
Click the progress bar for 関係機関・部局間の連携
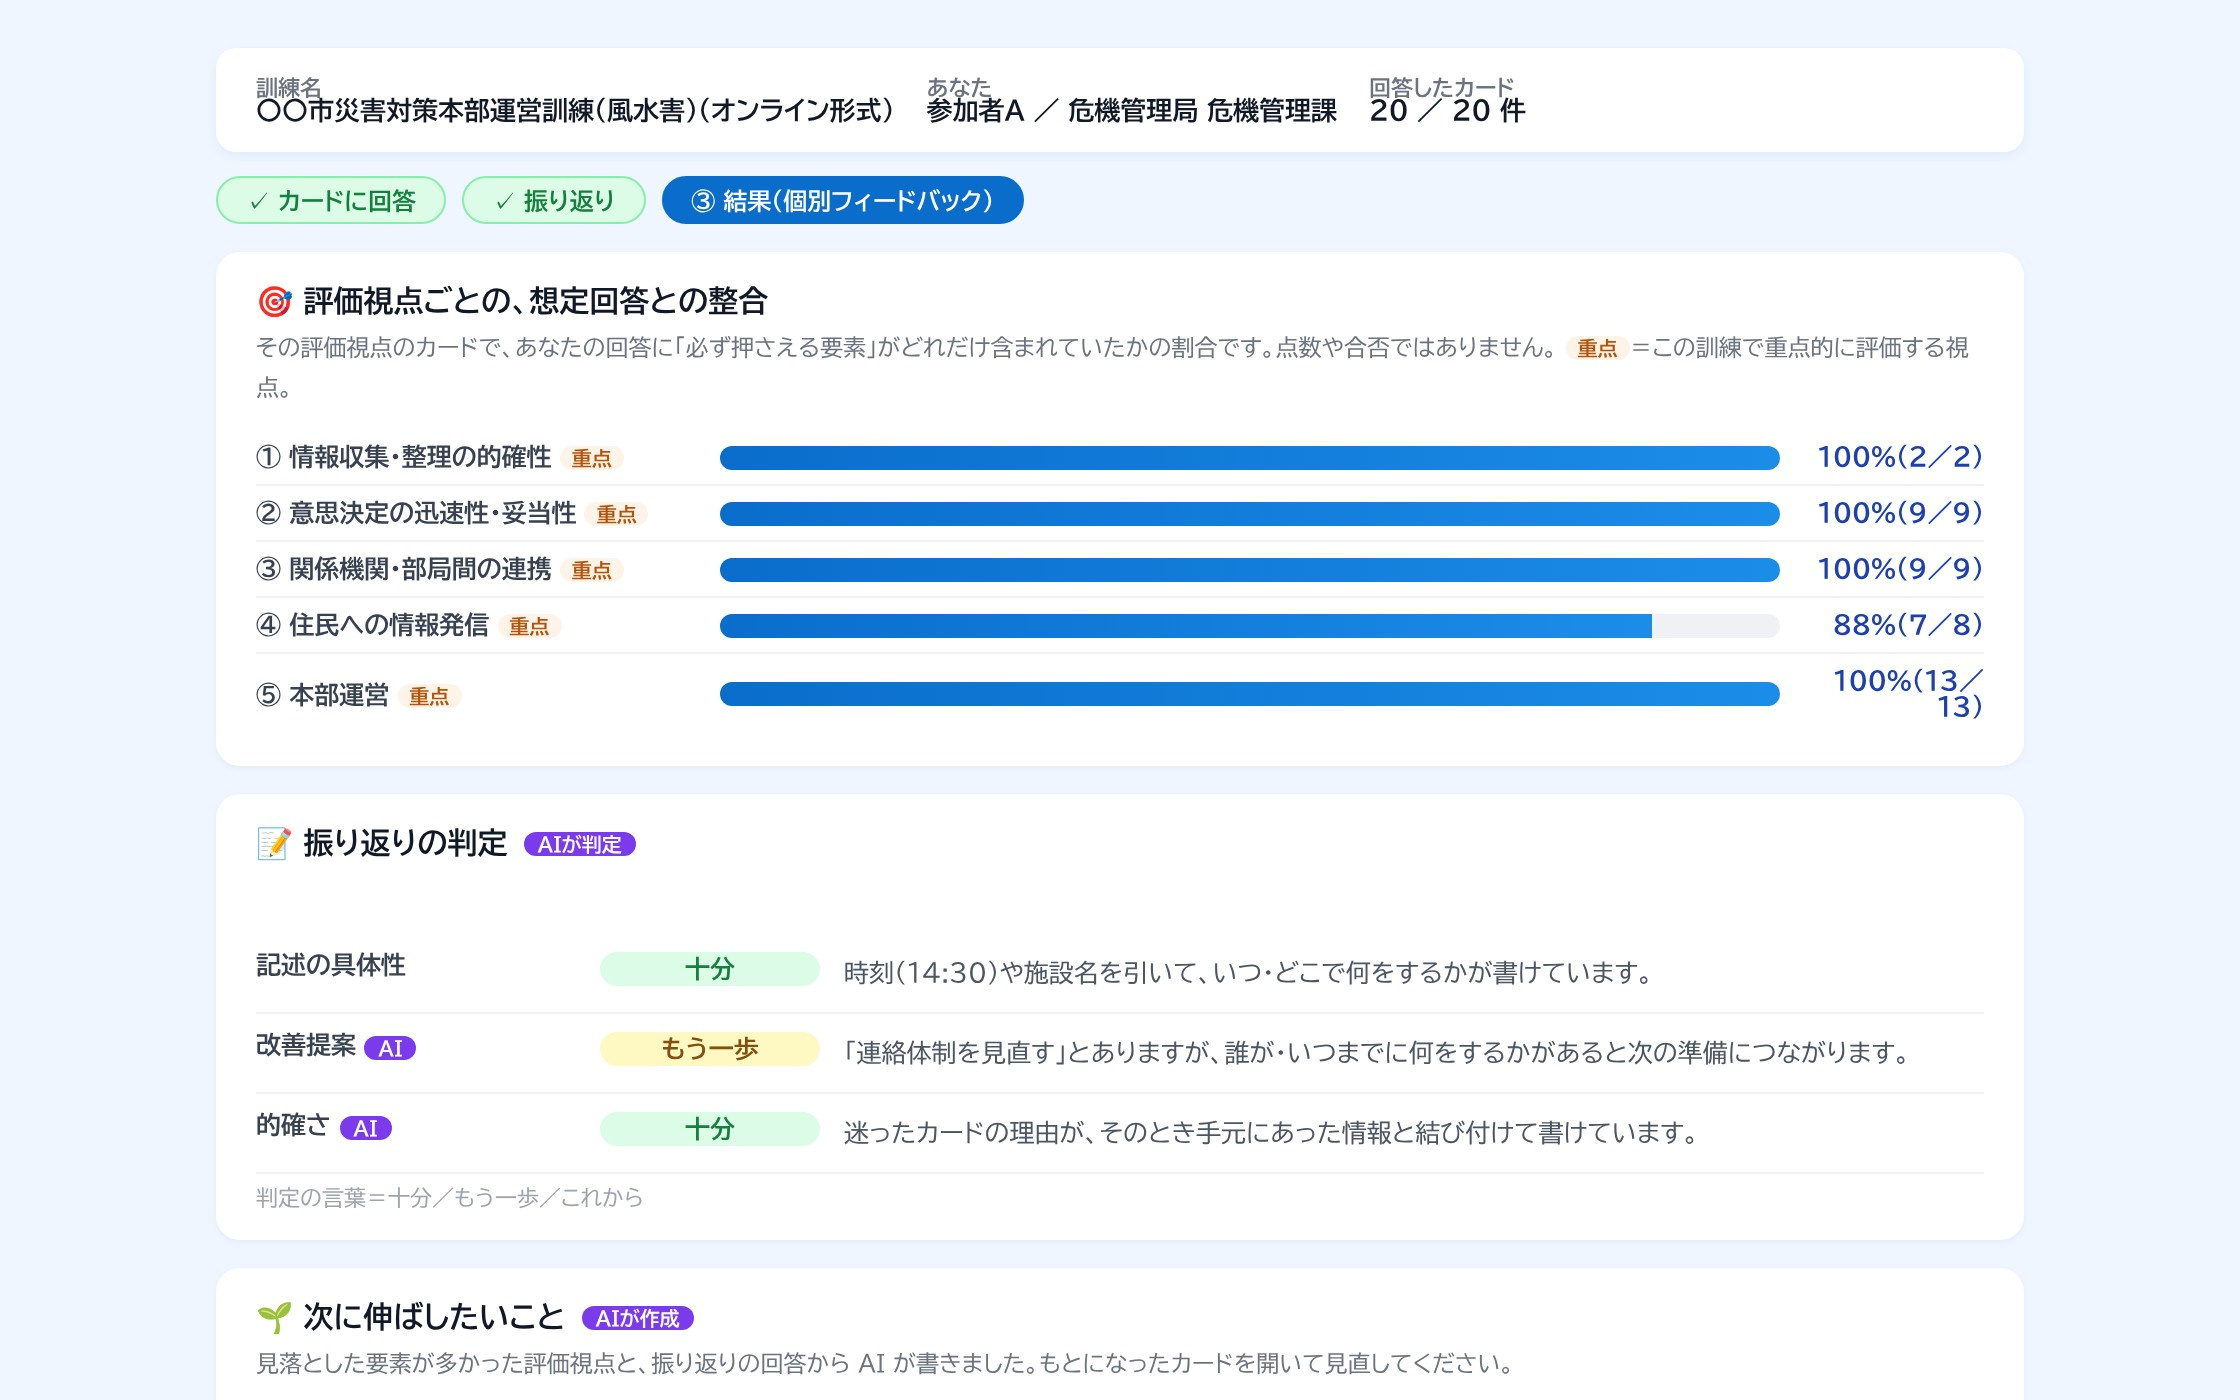1250,570
